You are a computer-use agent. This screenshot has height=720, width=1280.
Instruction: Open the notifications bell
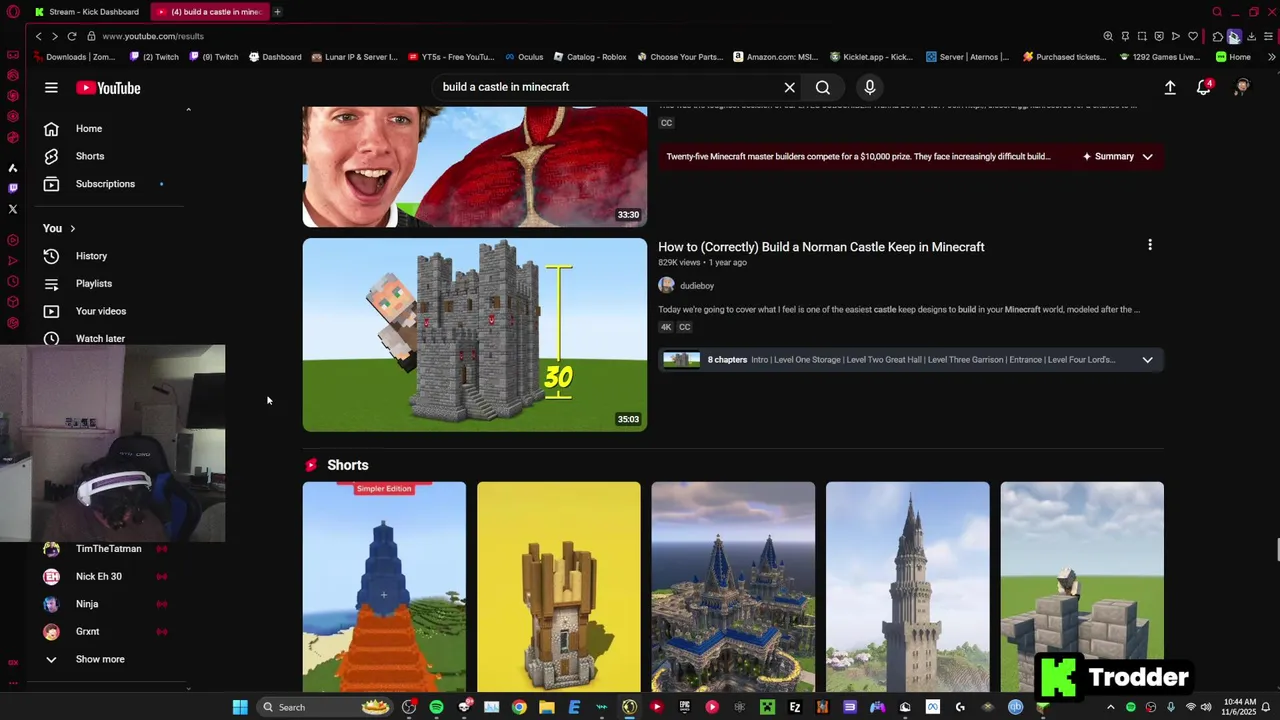1204,88
